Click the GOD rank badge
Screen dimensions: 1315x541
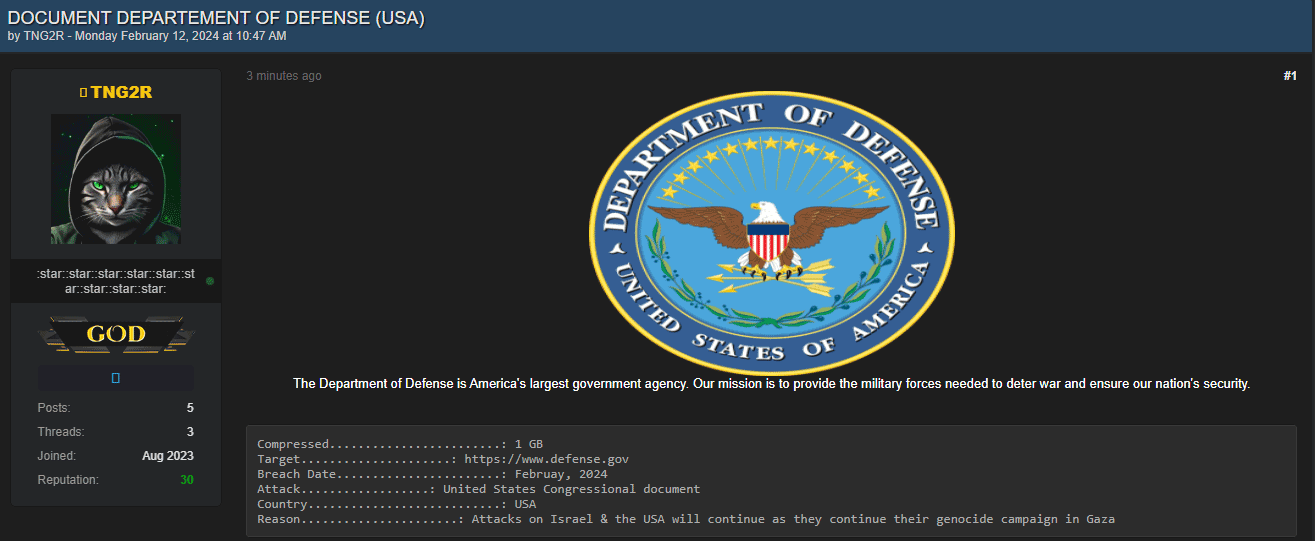pyautogui.click(x=116, y=334)
